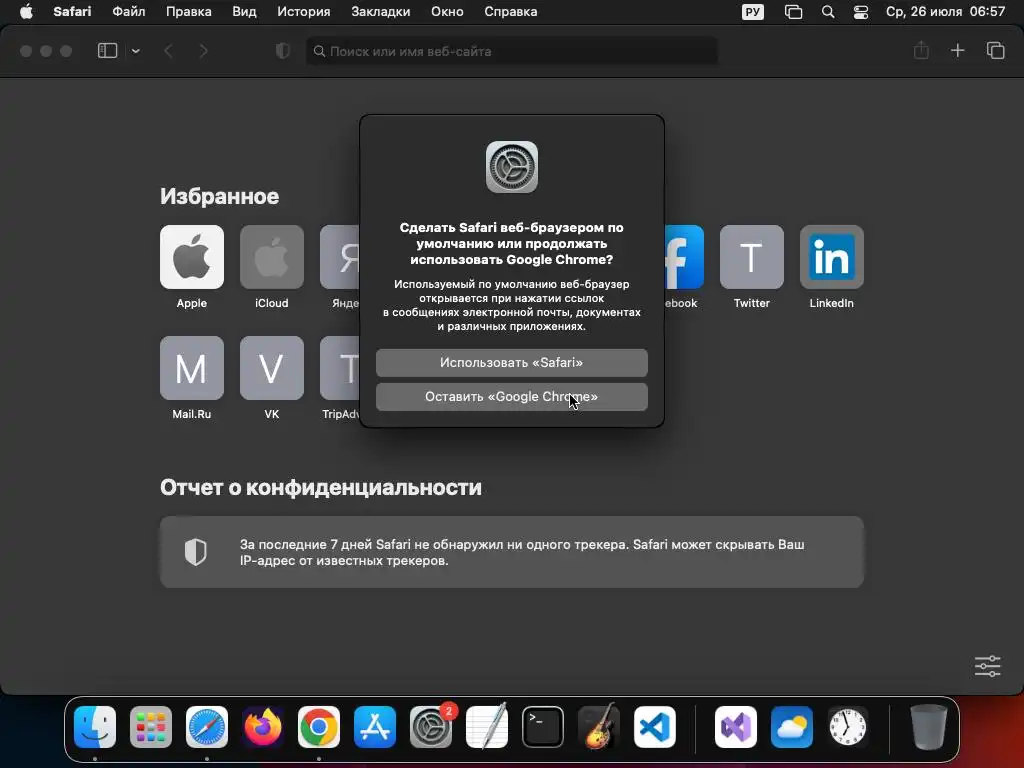Open the Facebook favorite tile
Viewport: 1024px width, 768px height.
pyautogui.click(x=684, y=257)
